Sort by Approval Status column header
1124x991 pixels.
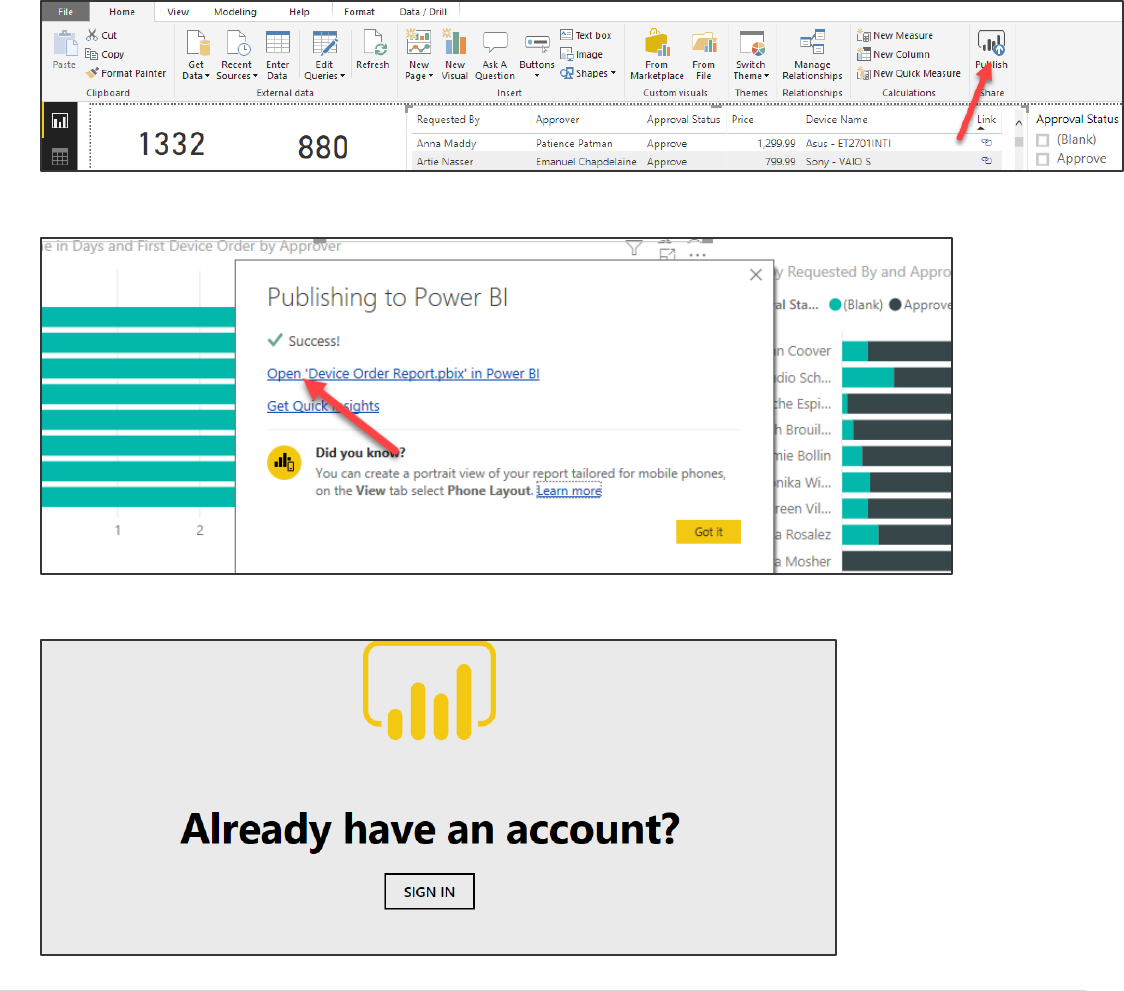pos(683,120)
